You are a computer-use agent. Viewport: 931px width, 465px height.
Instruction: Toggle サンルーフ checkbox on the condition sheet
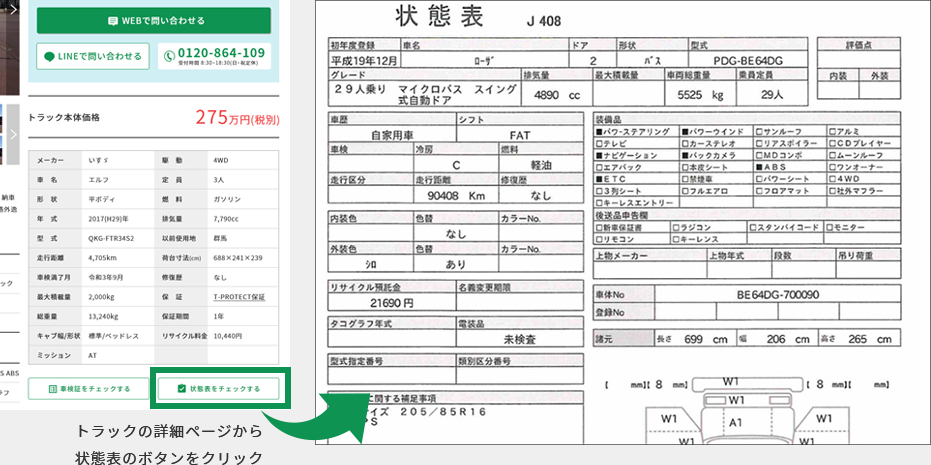759,132
